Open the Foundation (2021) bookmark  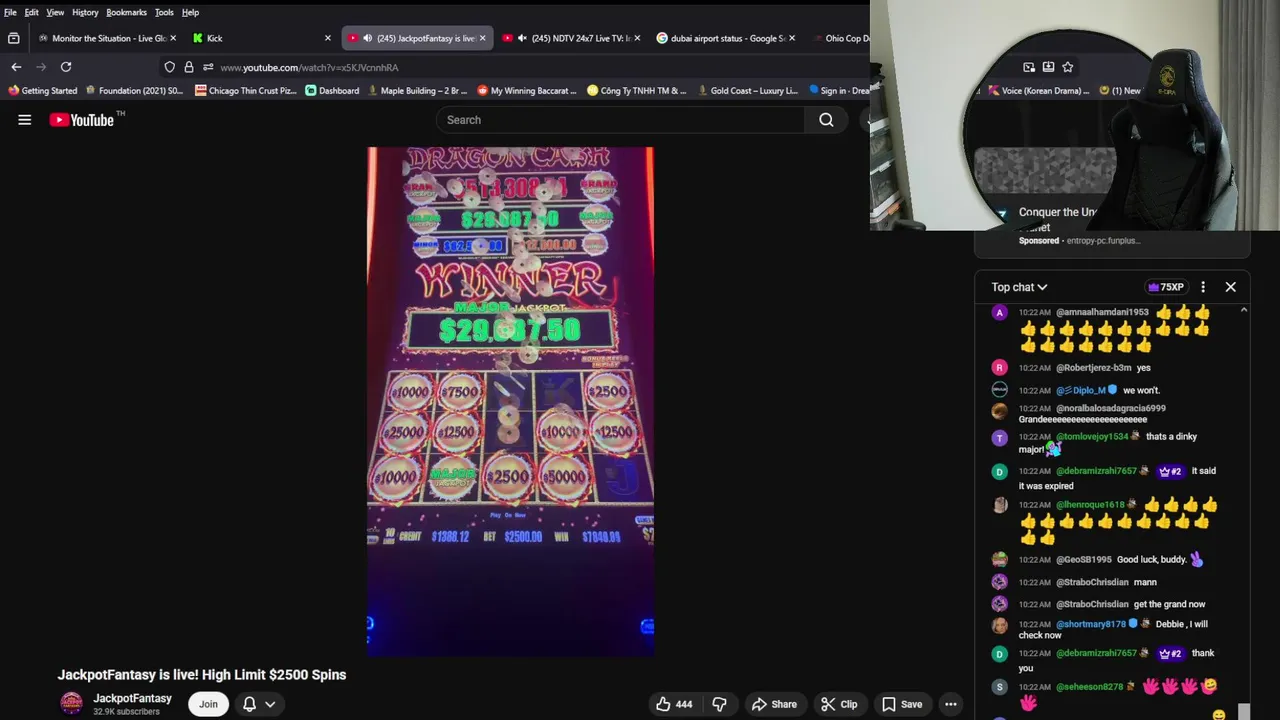point(135,90)
